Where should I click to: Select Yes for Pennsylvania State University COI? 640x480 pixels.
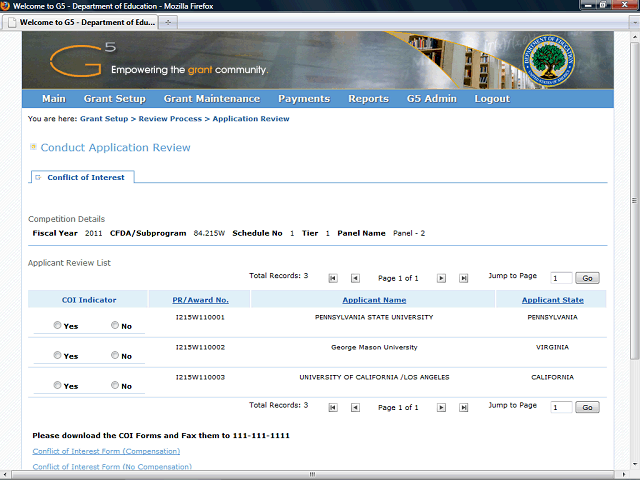57,326
